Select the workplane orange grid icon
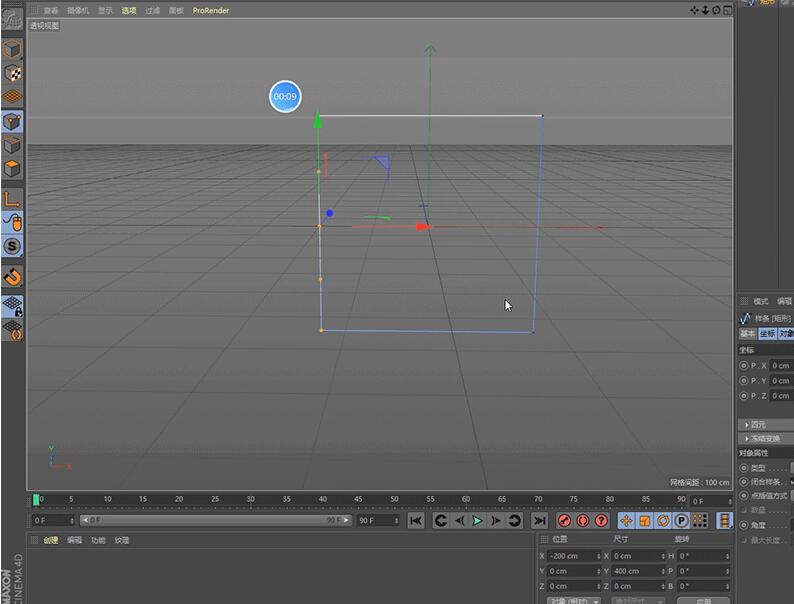The width and height of the screenshot is (794, 604). [x=13, y=96]
